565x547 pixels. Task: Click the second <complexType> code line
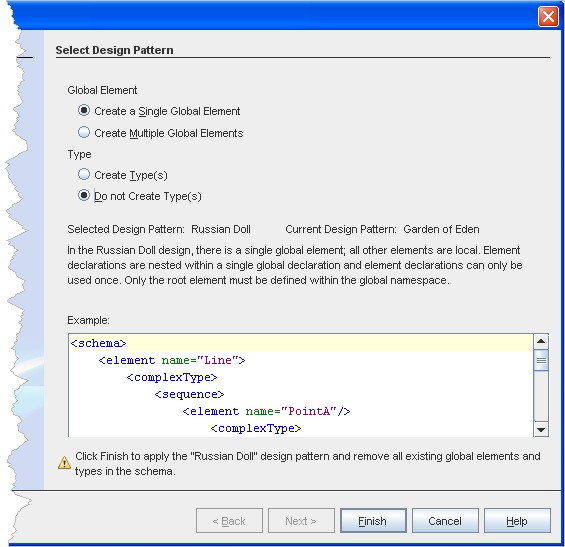pyautogui.click(x=256, y=428)
